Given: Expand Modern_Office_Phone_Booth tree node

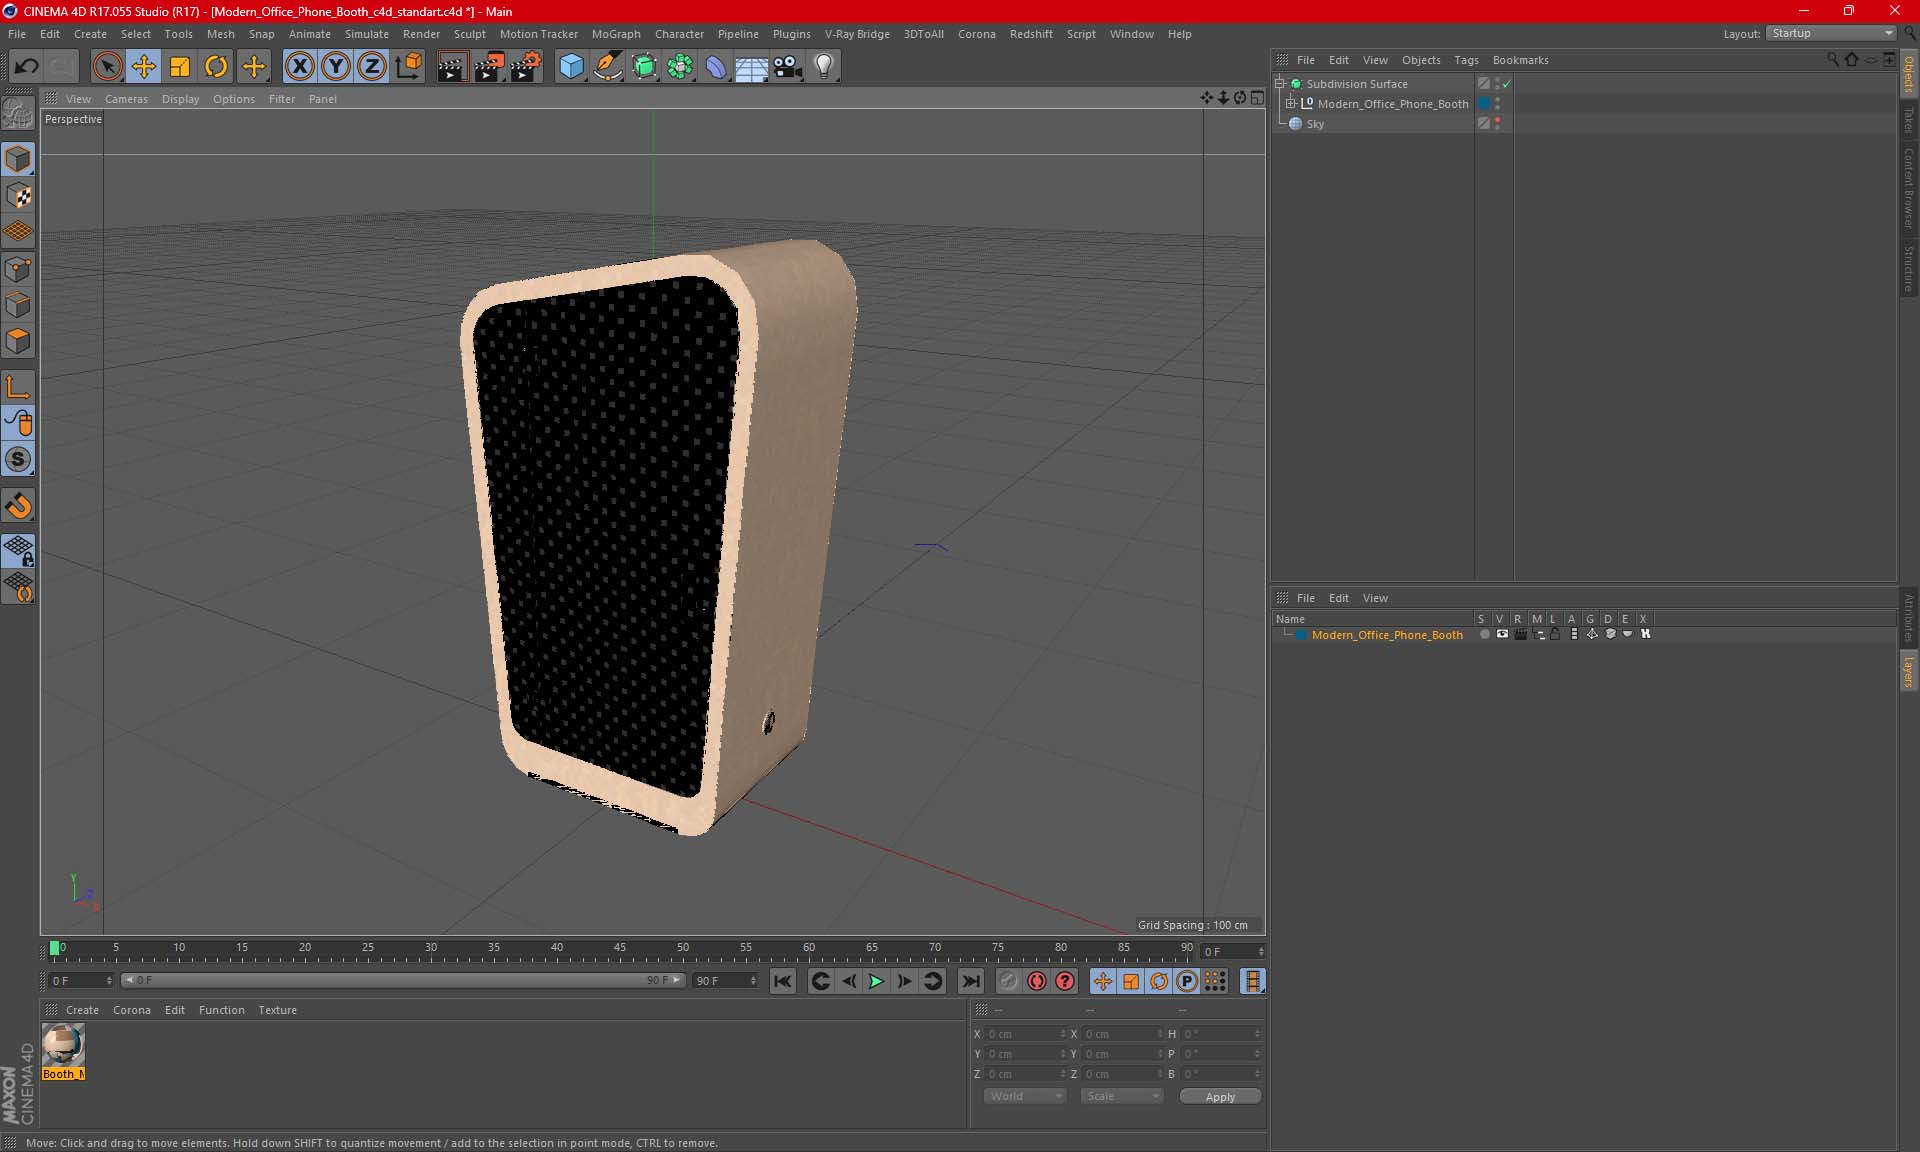Looking at the screenshot, I should point(1291,104).
